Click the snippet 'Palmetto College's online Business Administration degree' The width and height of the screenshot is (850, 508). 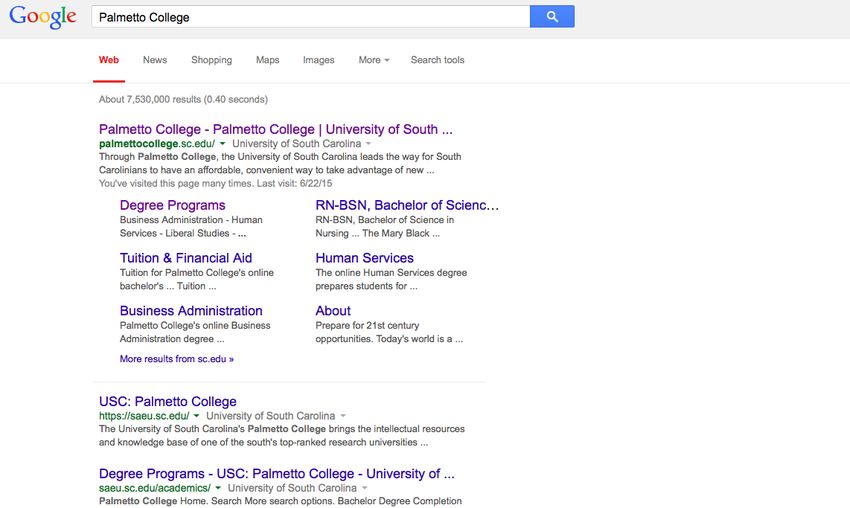coord(195,332)
